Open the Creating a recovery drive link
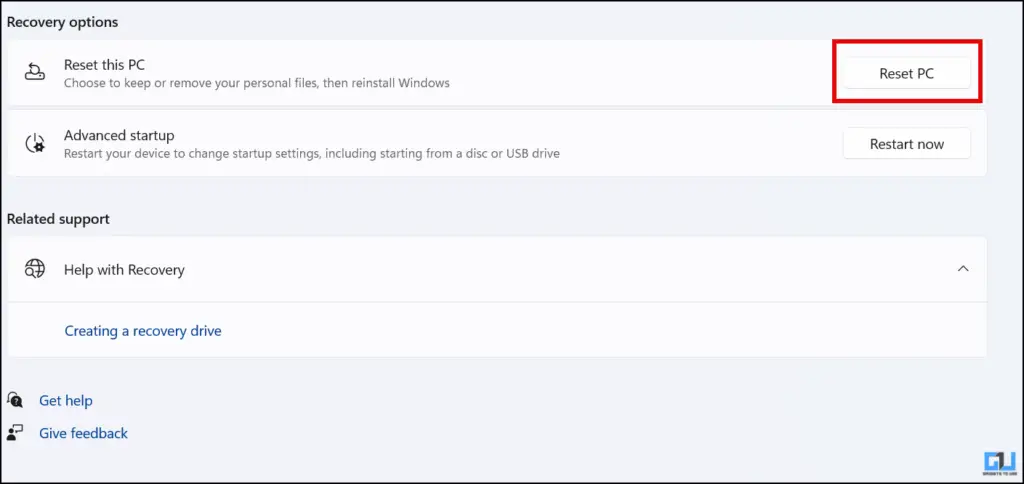This screenshot has width=1024, height=484. tap(143, 331)
